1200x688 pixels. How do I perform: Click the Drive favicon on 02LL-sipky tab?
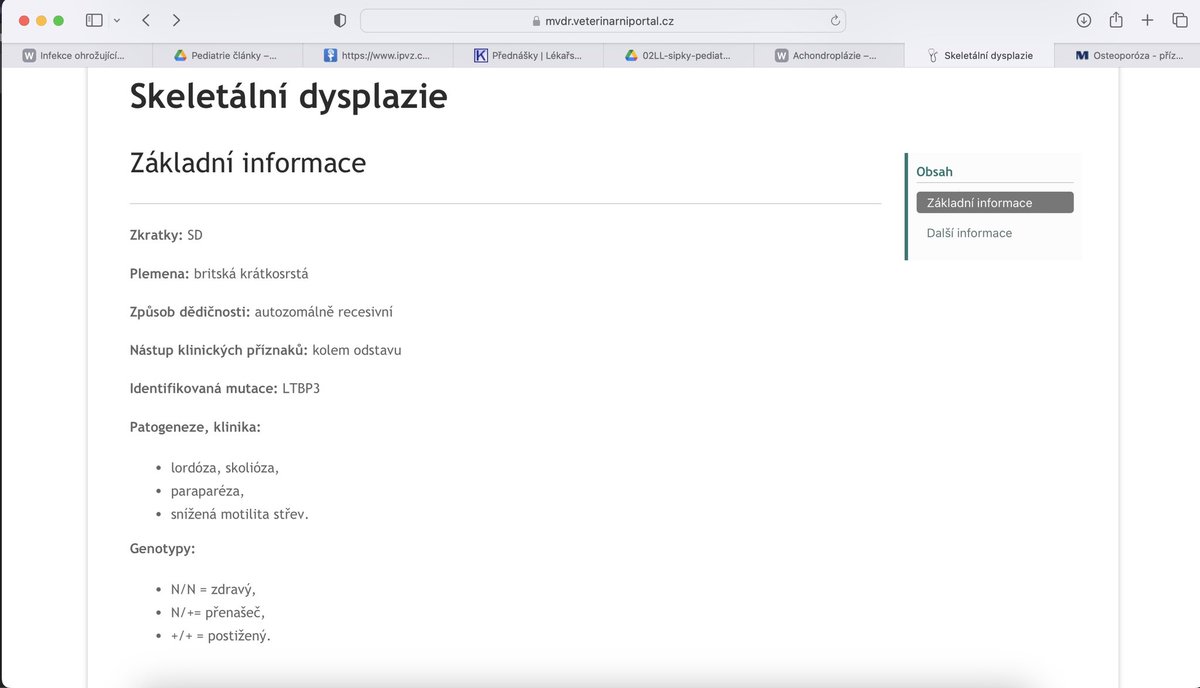(x=631, y=56)
